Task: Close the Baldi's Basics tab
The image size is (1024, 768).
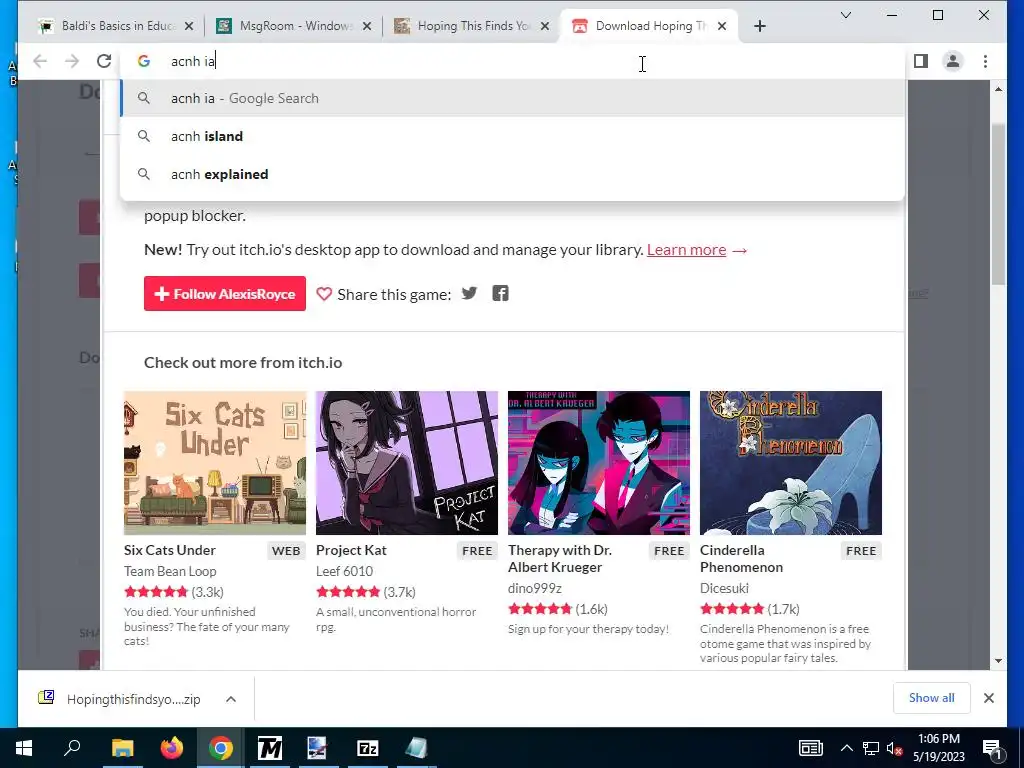Action: (x=189, y=26)
